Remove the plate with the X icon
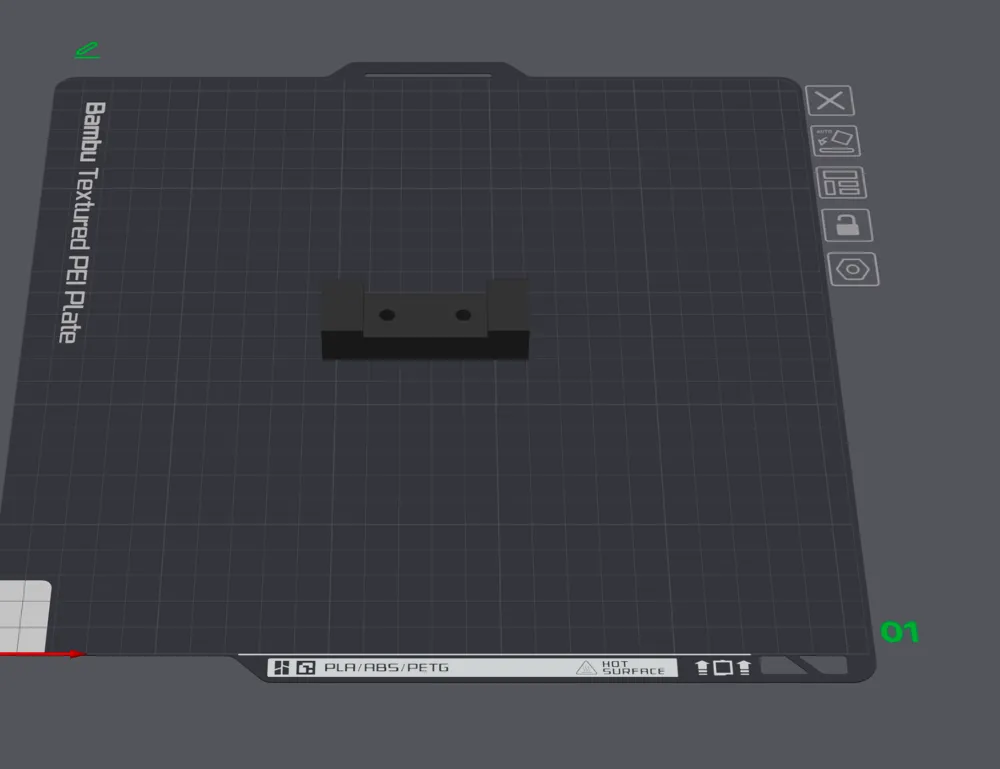This screenshot has height=769, width=1000. [x=830, y=101]
